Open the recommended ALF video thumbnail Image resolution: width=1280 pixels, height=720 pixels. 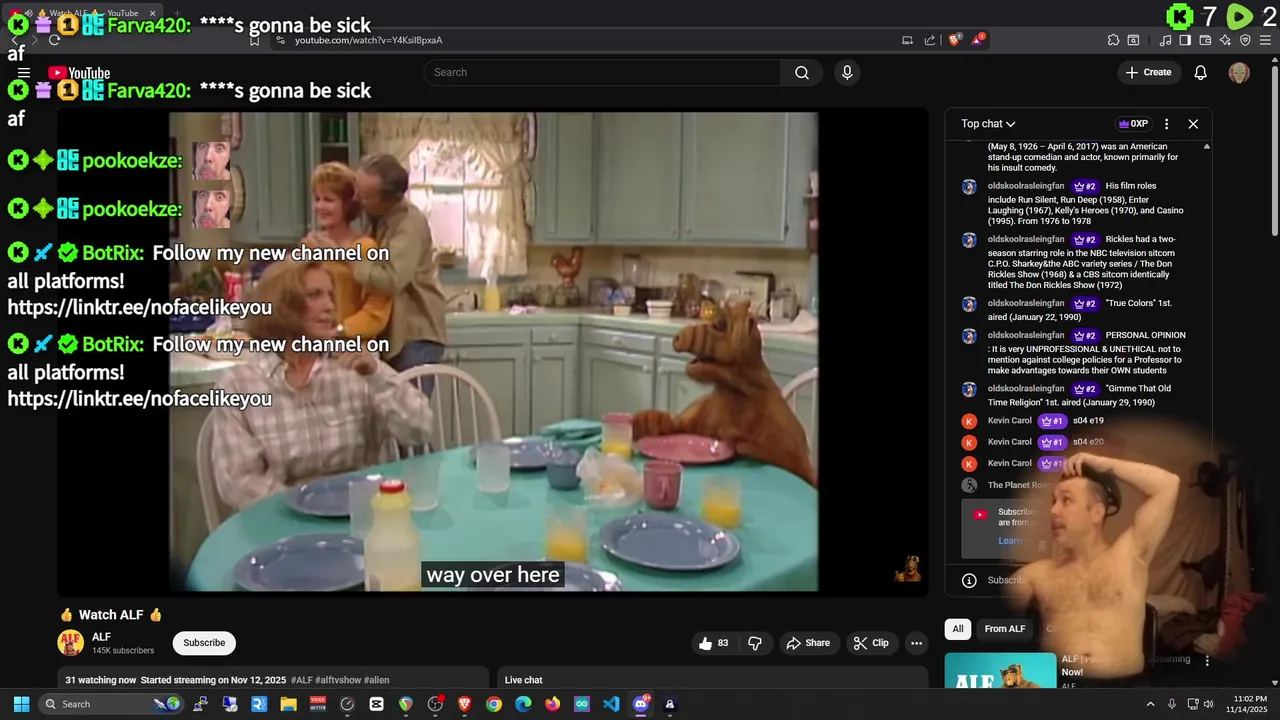(x=1000, y=670)
